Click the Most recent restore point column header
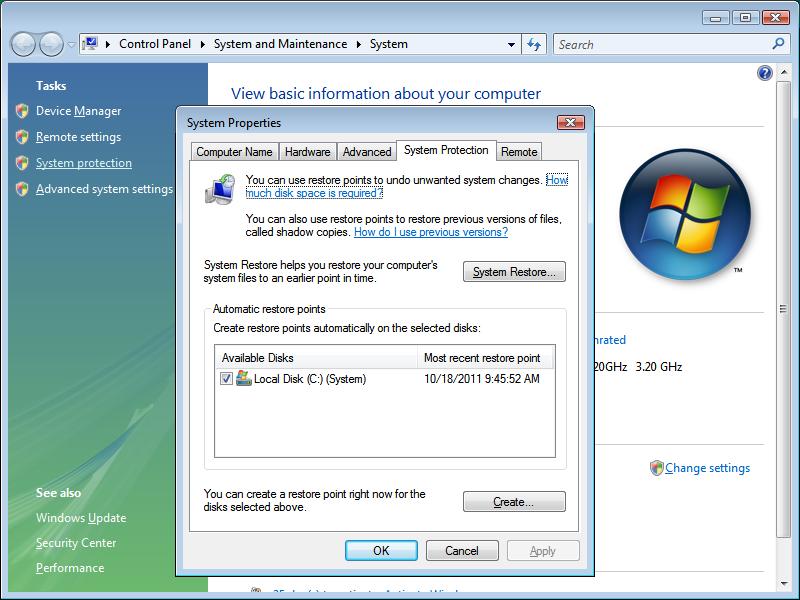800x600 pixels. click(484, 358)
